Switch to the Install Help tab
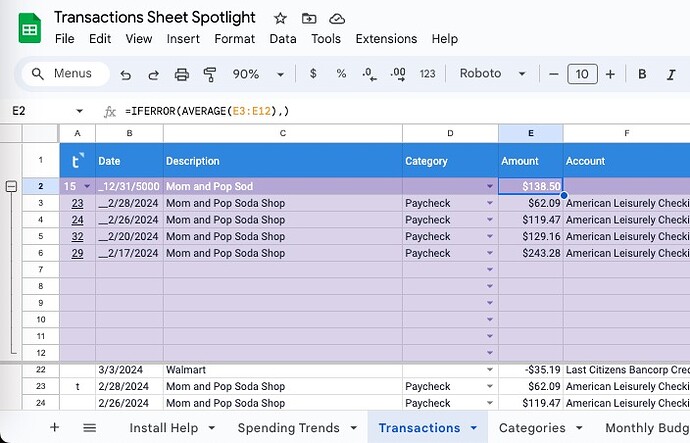This screenshot has height=443, width=690. pyautogui.click(x=163, y=428)
